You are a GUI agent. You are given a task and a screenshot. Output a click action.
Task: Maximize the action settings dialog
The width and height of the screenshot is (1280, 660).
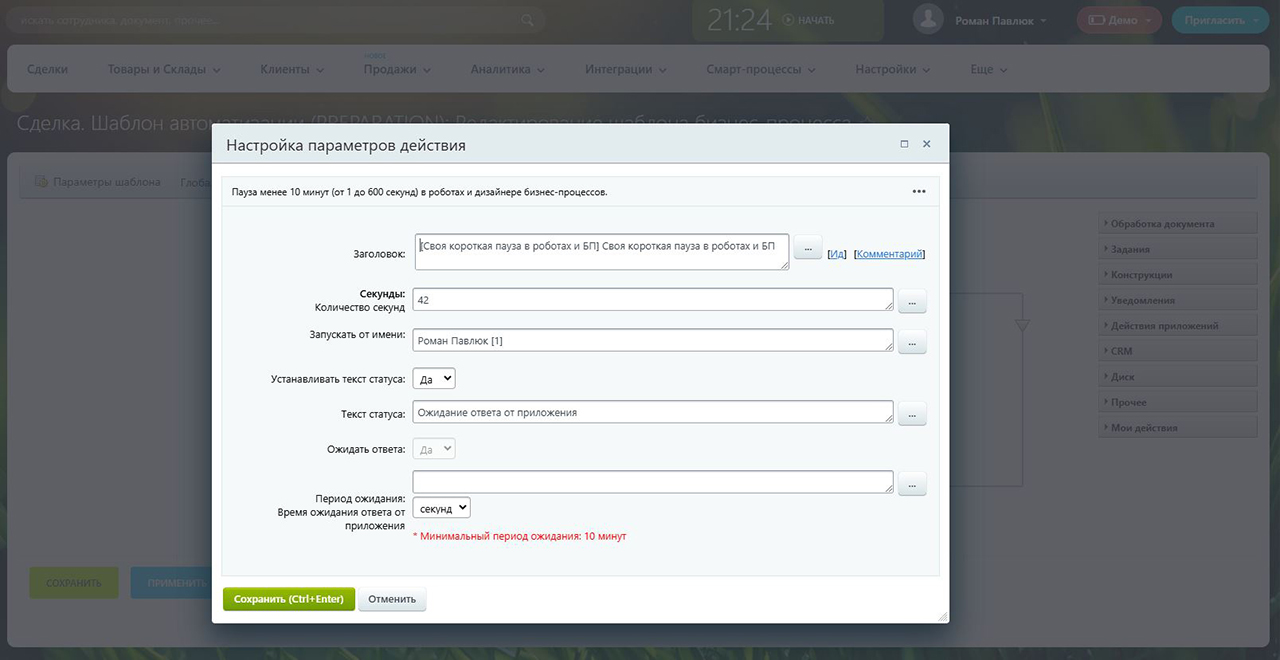click(x=904, y=145)
